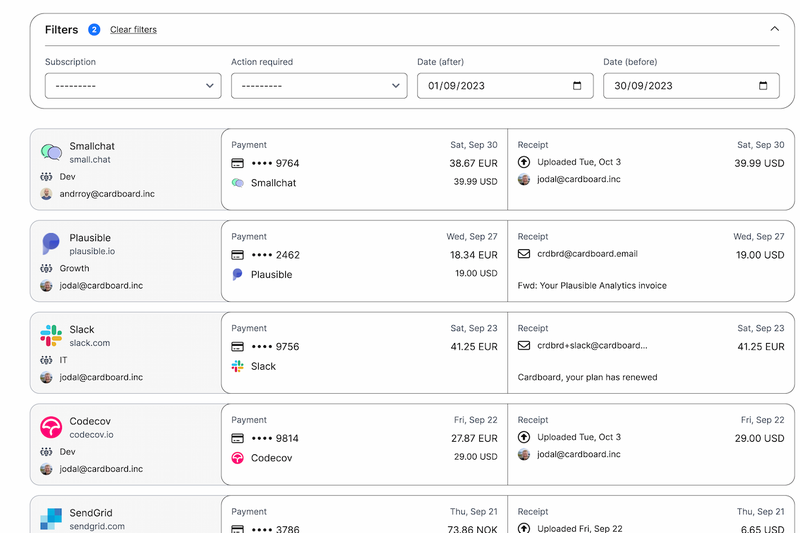
Task: Click the SendGrid logo icon
Action: tap(51, 518)
